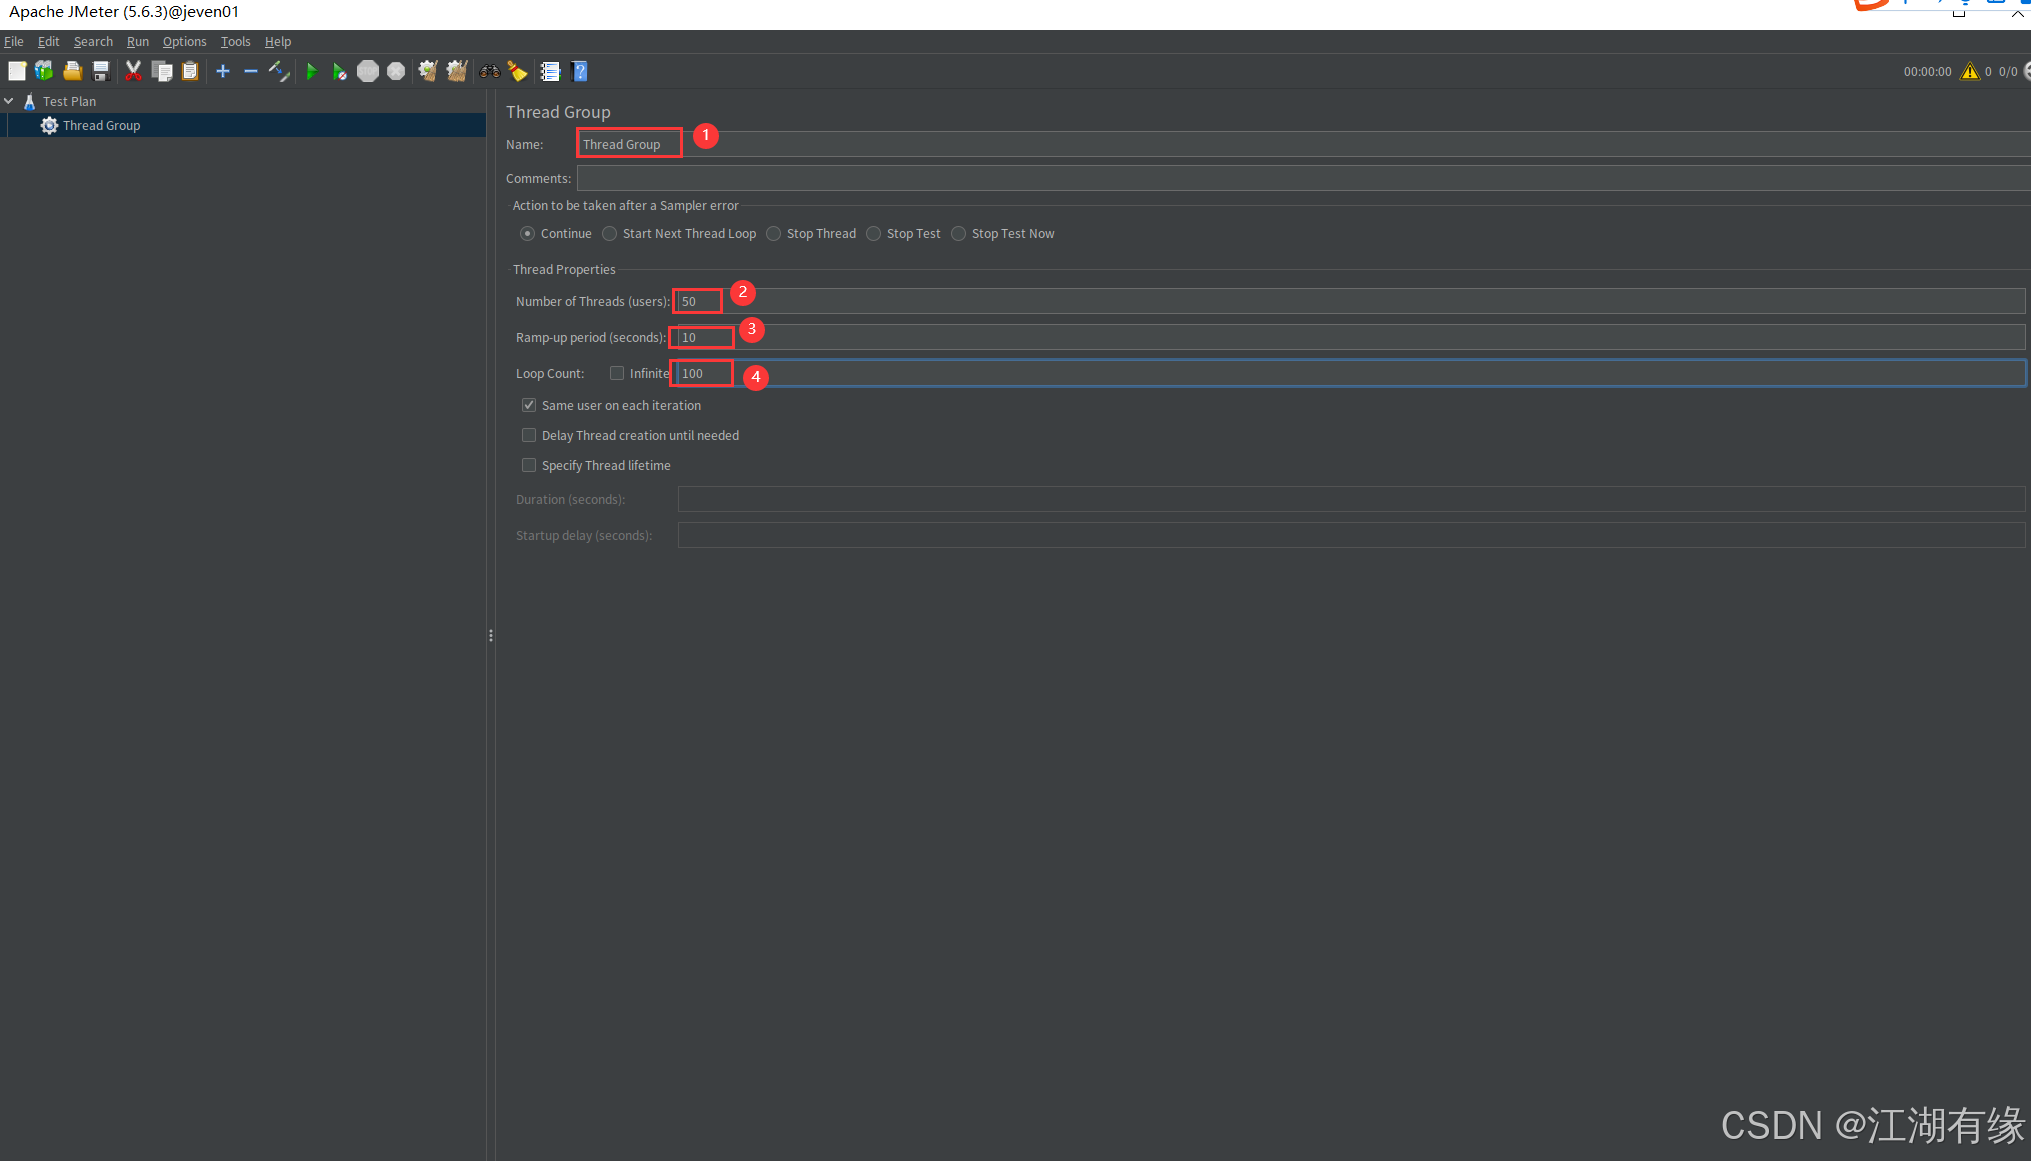Click the green Start run icon
The height and width of the screenshot is (1161, 2031).
[x=311, y=71]
